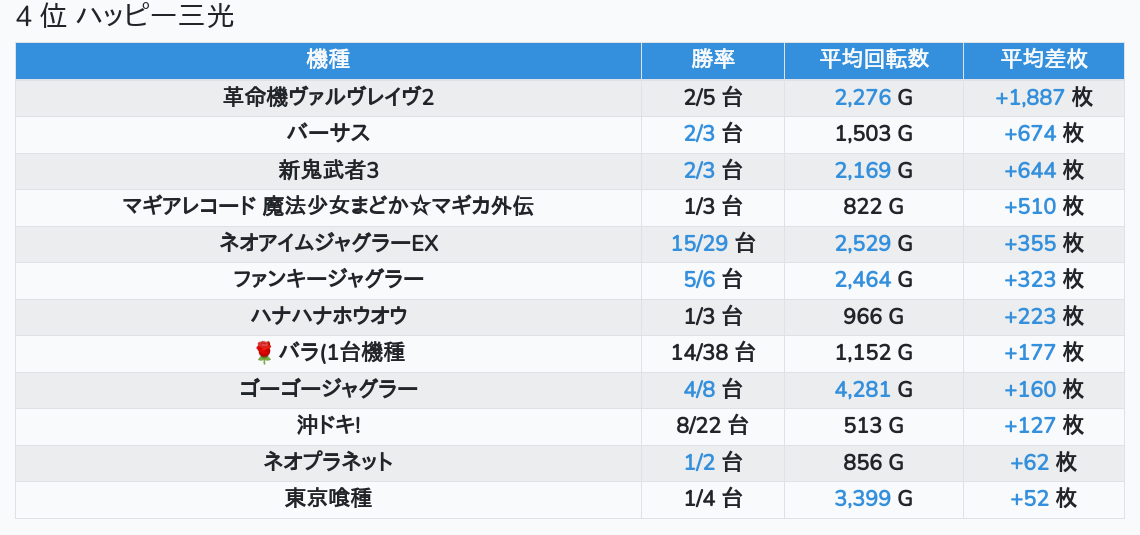Click the 平均差枚 column header
Image resolution: width=1140 pixels, height=535 pixels.
coord(1043,60)
